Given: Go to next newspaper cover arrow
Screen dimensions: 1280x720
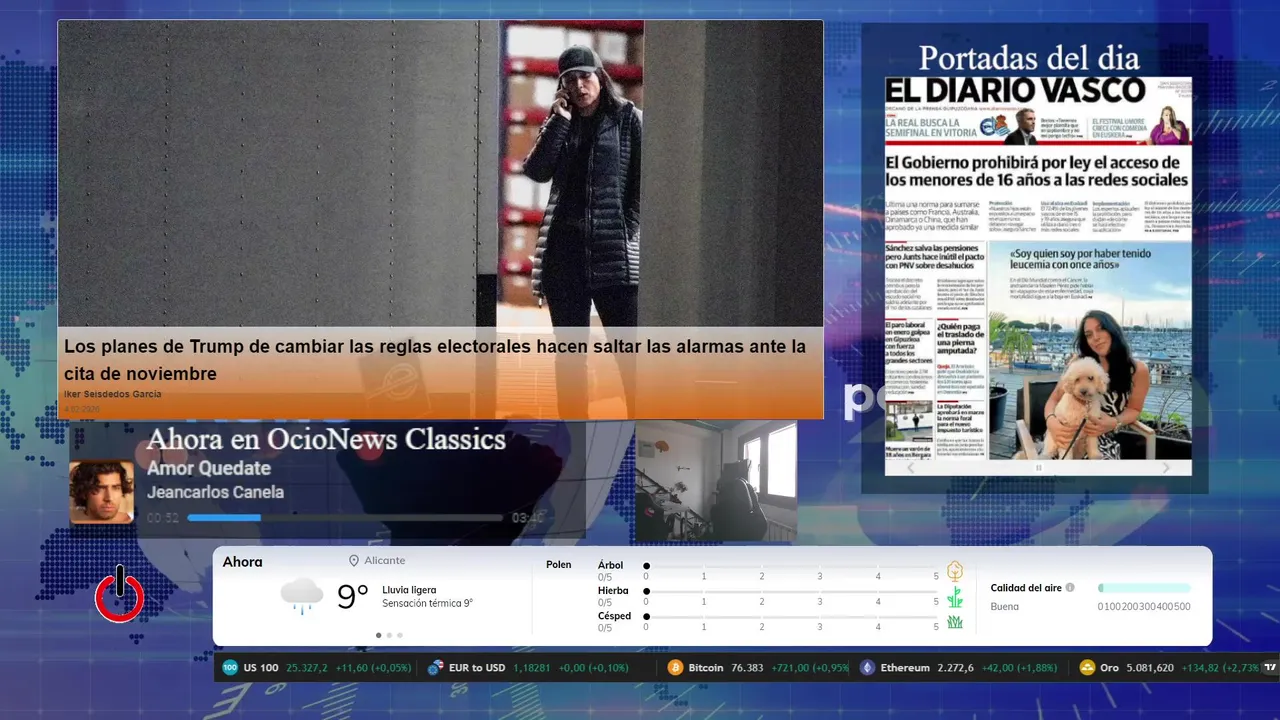Looking at the screenshot, I should (1166, 467).
